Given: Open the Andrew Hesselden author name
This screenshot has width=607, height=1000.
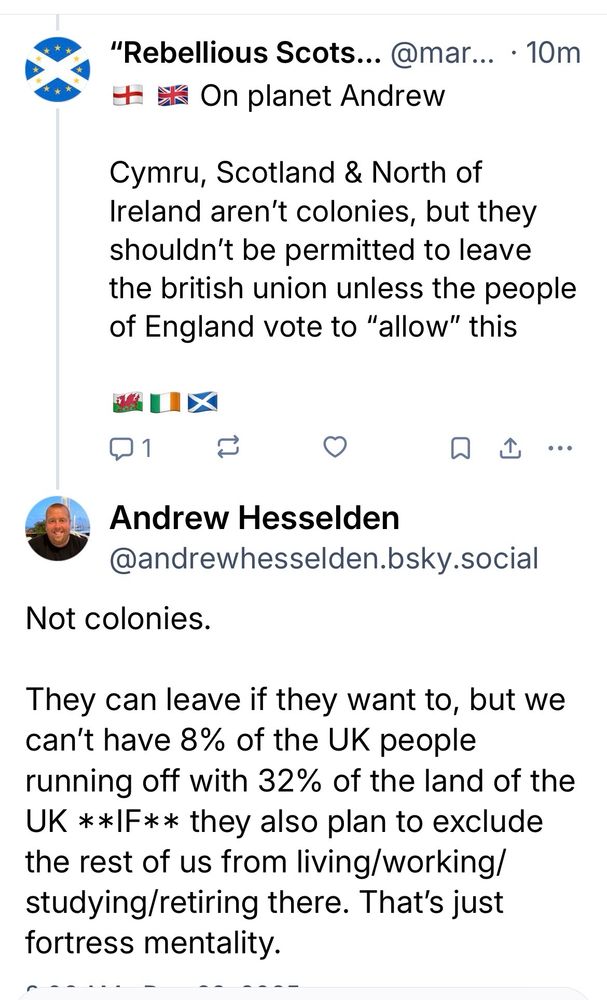Looking at the screenshot, I should (x=253, y=518).
